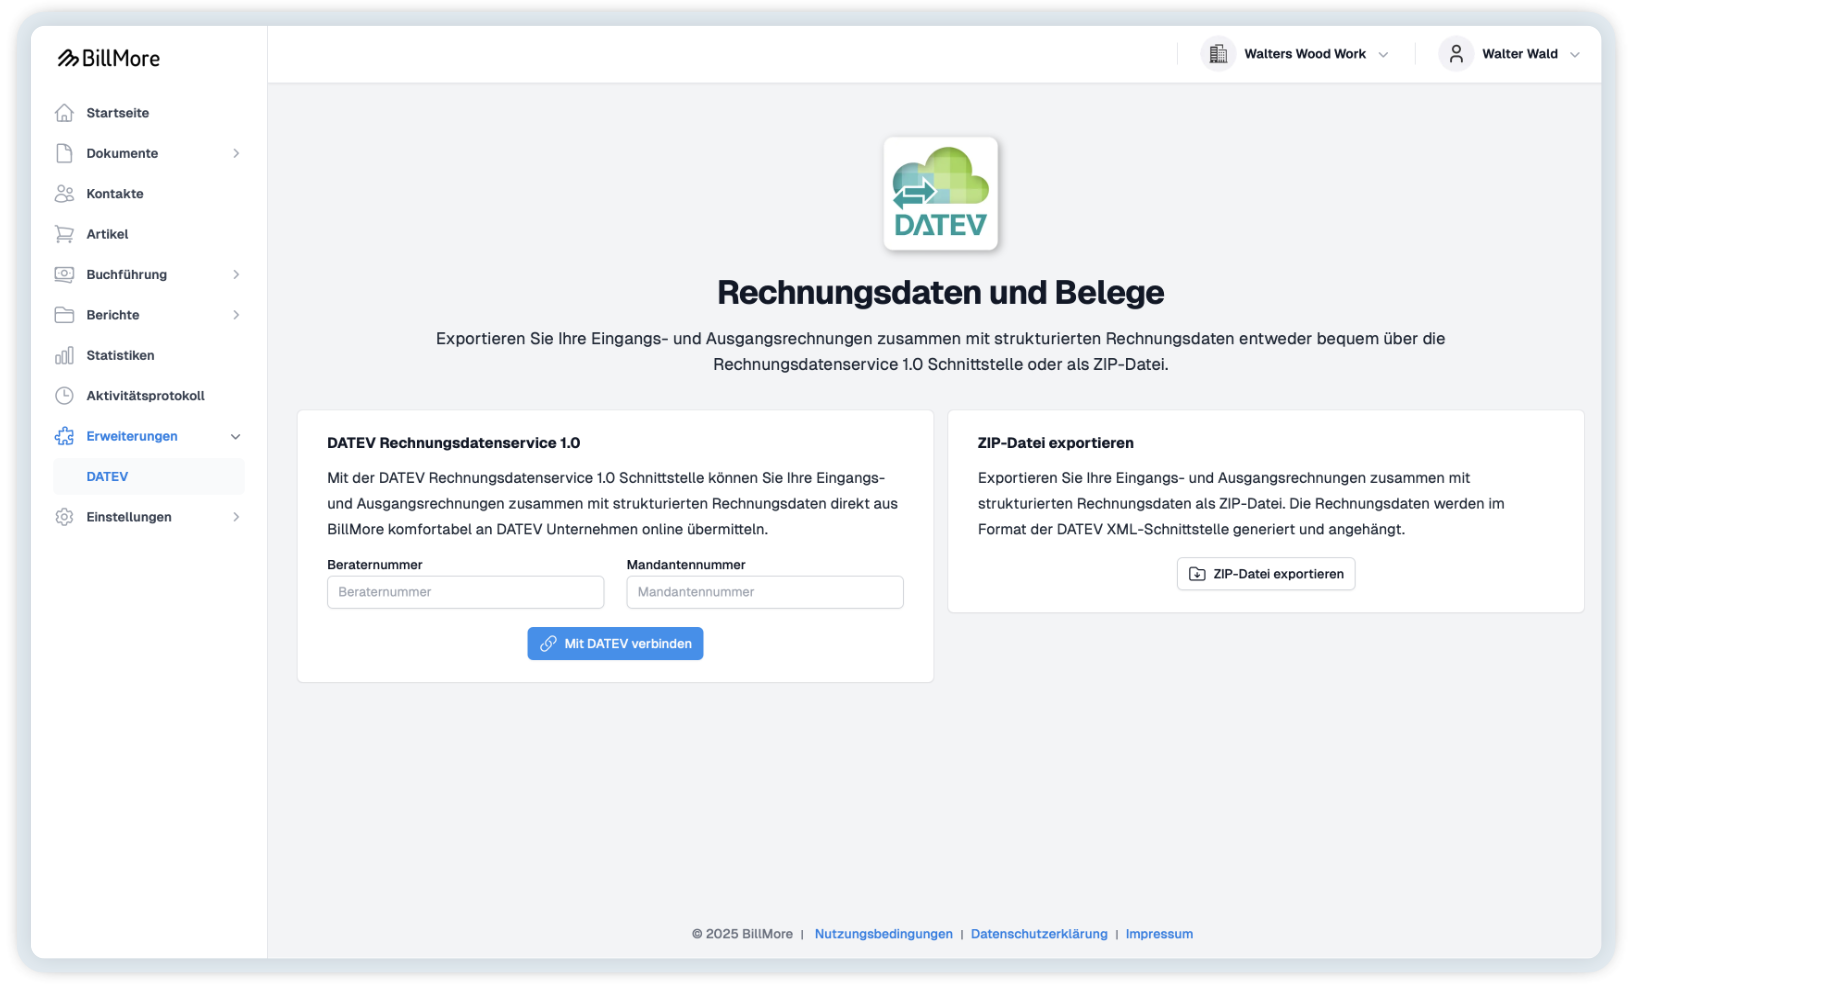Open Aktivitätsprotokoll in the sidebar

[149, 396]
